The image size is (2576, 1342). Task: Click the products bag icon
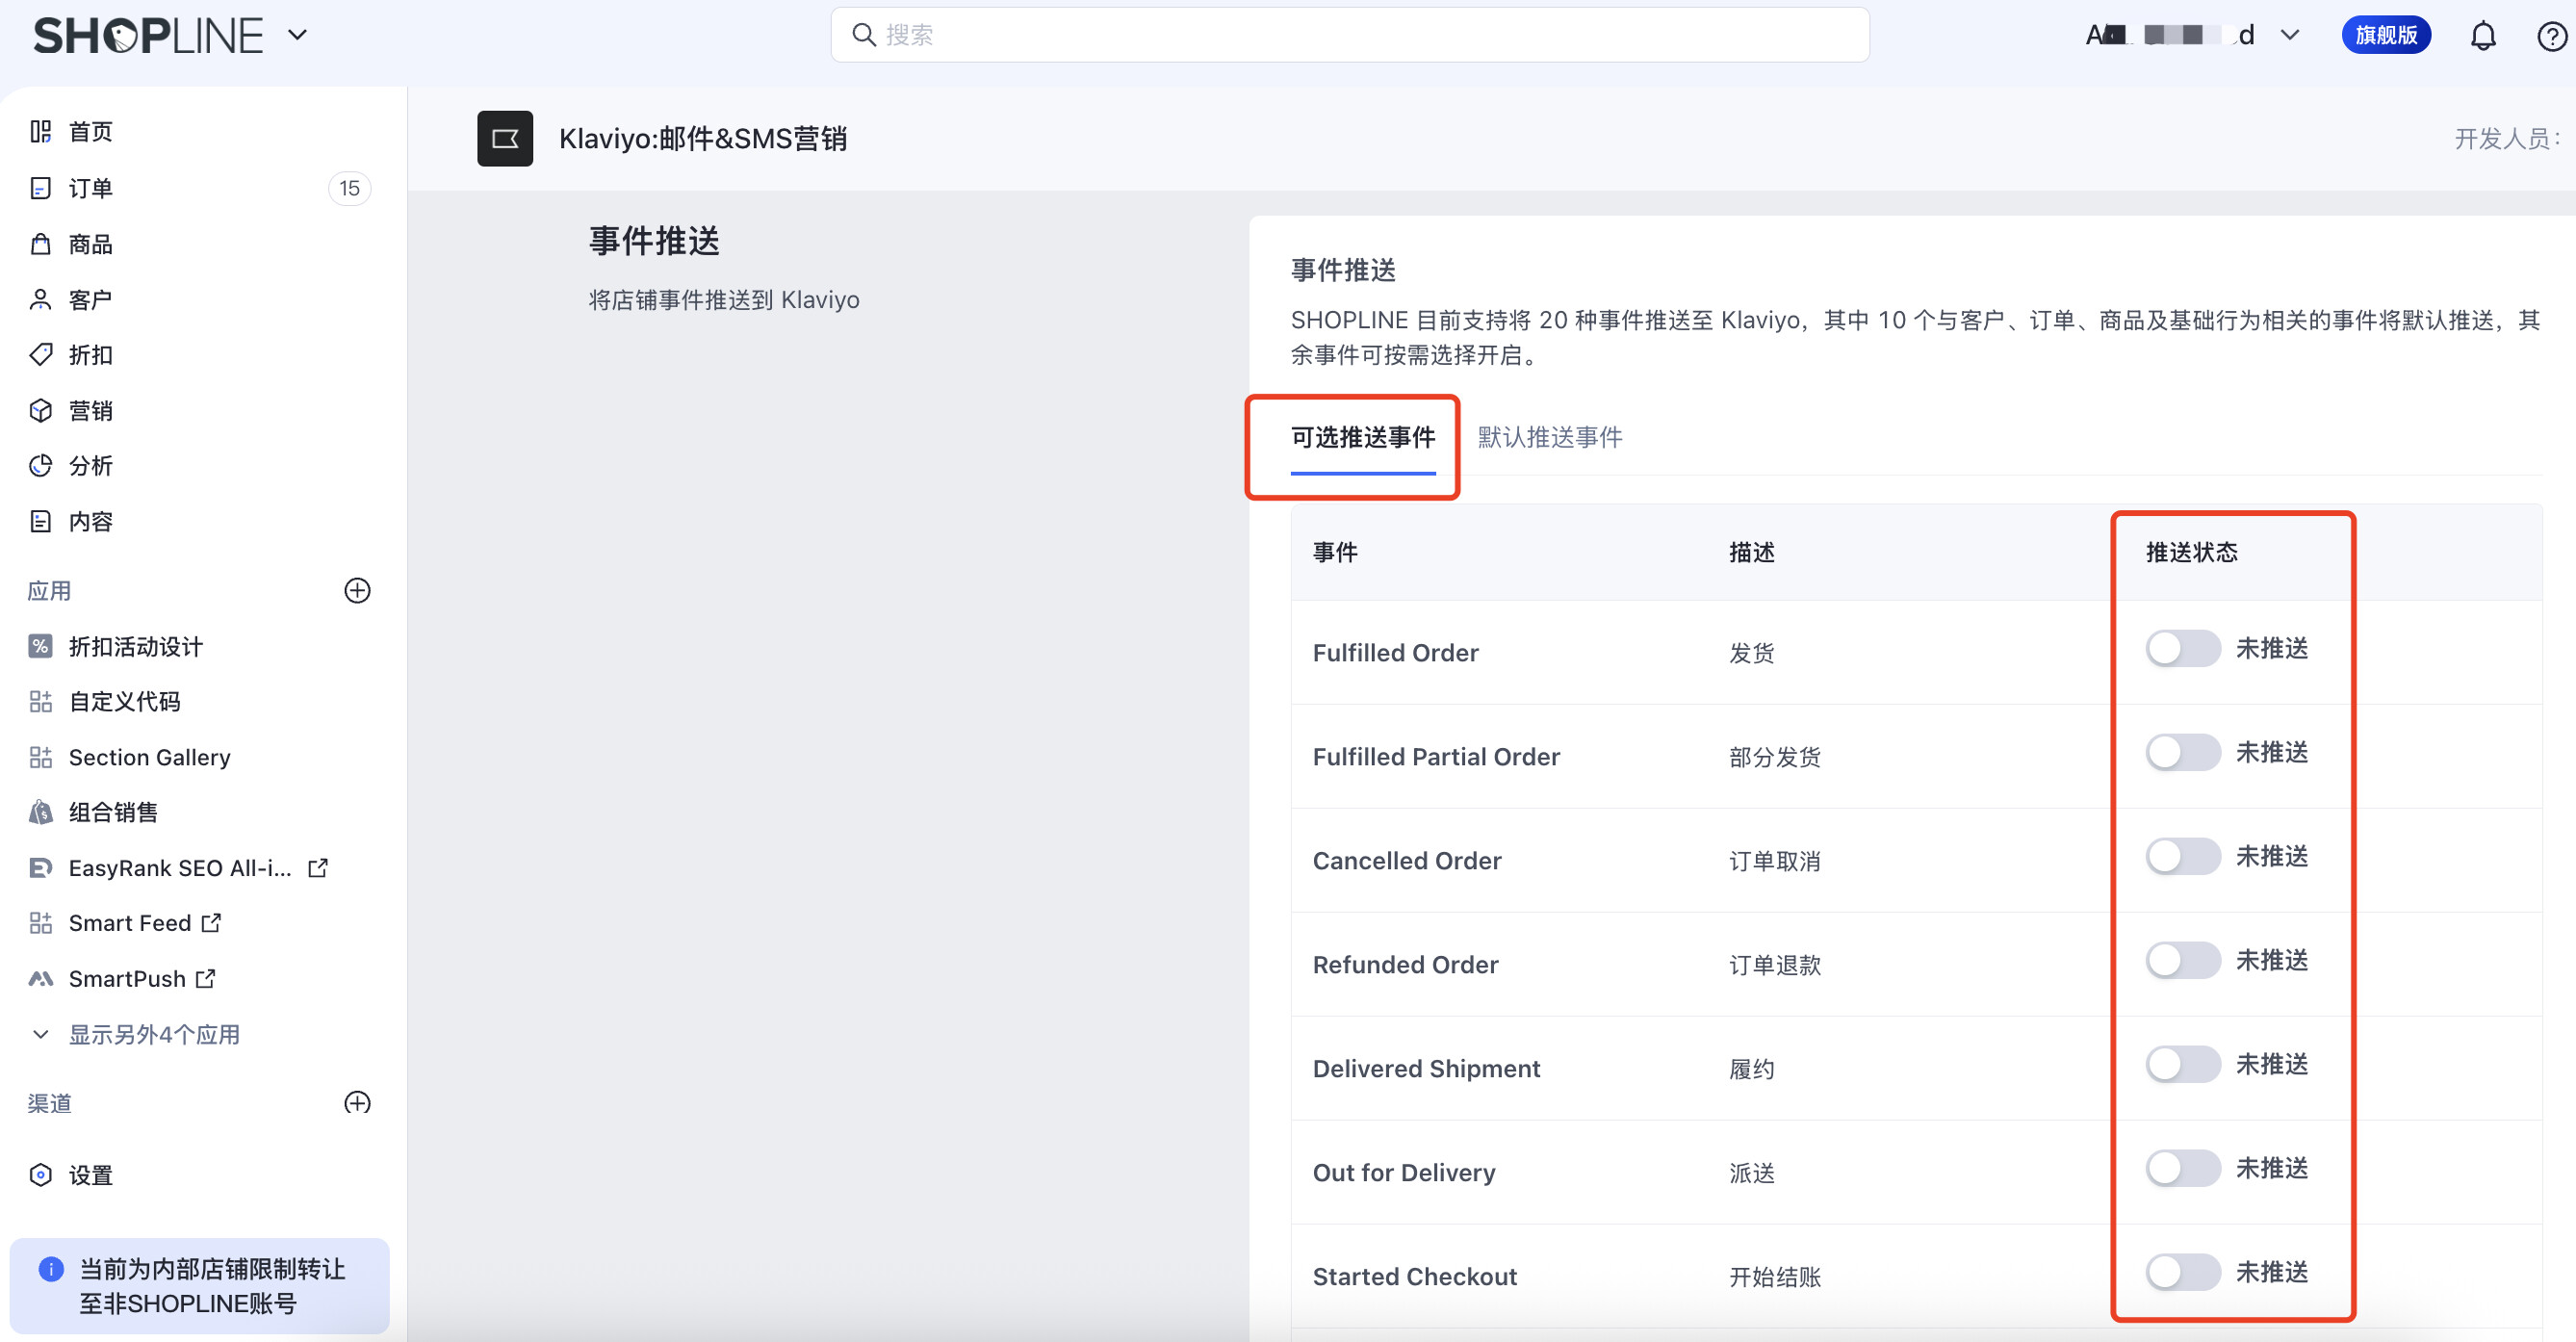(40, 244)
